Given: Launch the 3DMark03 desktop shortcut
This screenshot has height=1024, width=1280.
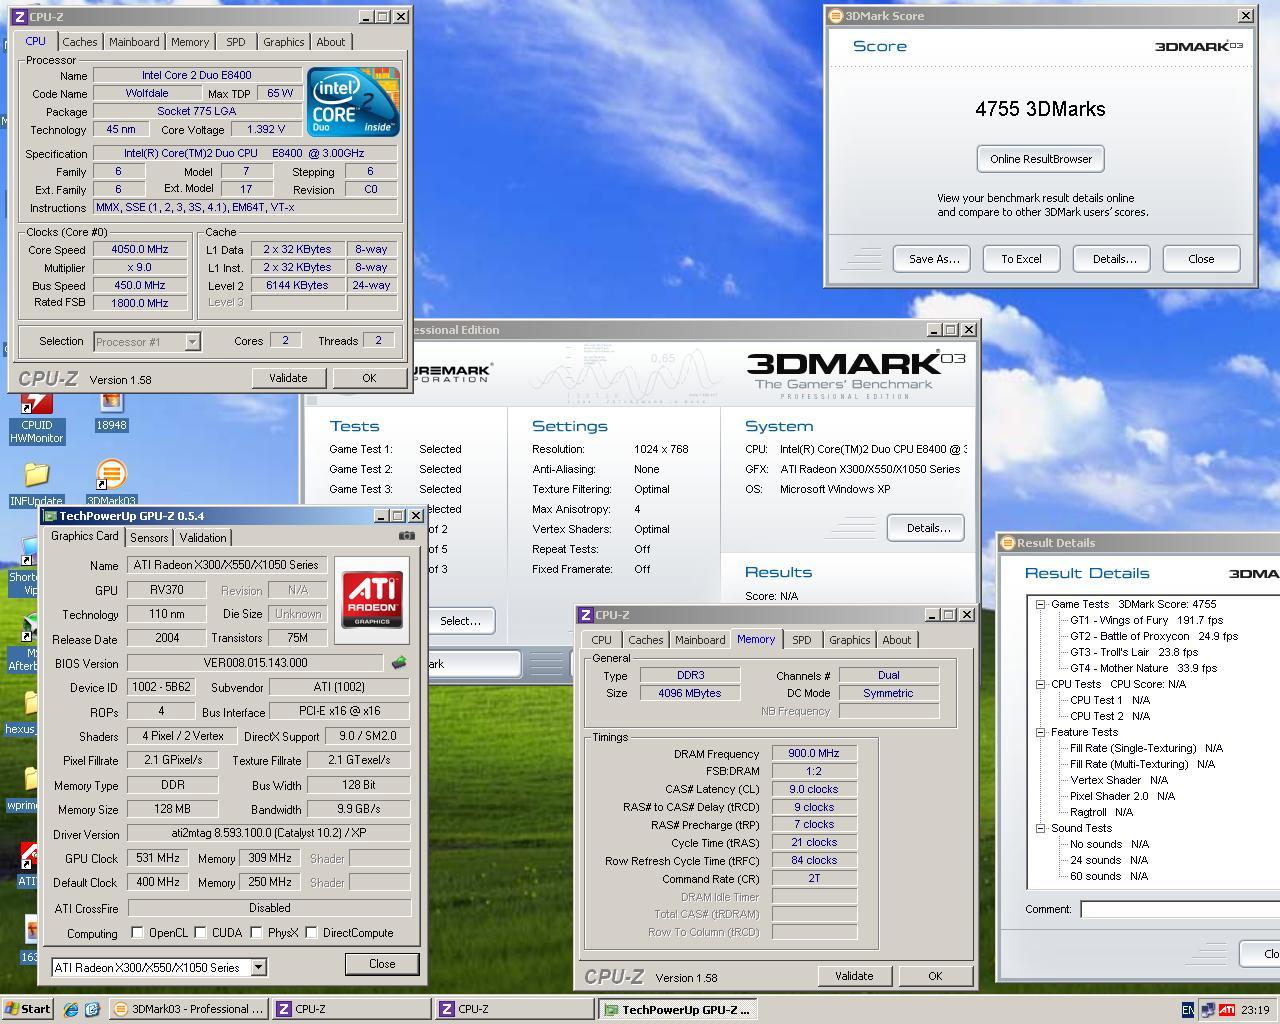Looking at the screenshot, I should coord(111,483).
